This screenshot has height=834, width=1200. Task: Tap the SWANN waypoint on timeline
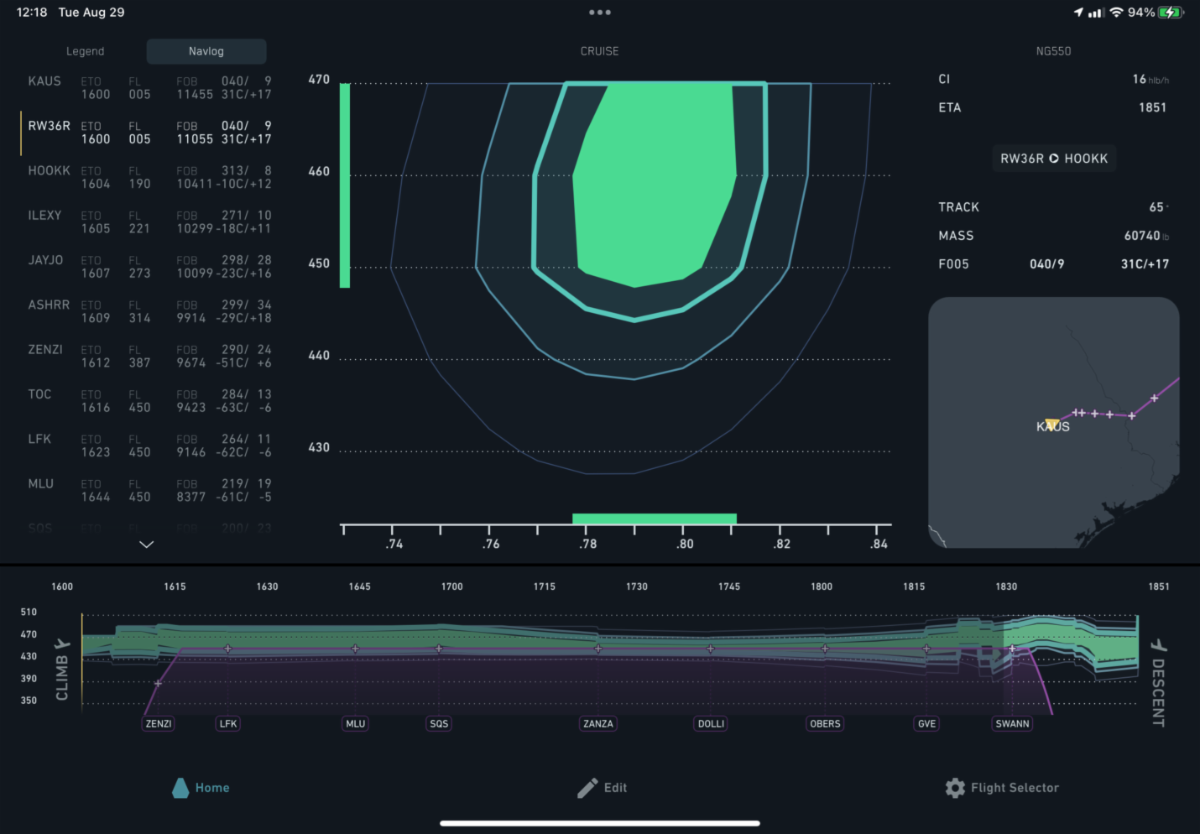(x=1012, y=723)
